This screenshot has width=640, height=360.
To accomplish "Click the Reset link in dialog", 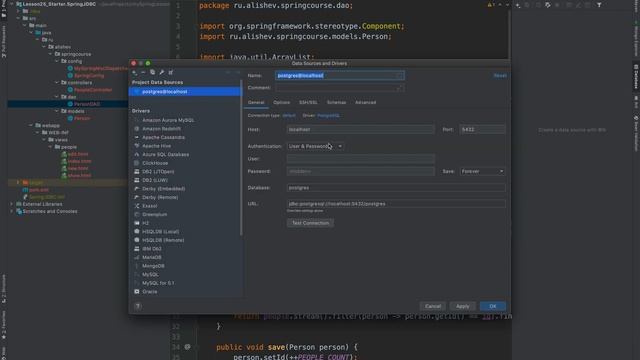I will (500, 76).
